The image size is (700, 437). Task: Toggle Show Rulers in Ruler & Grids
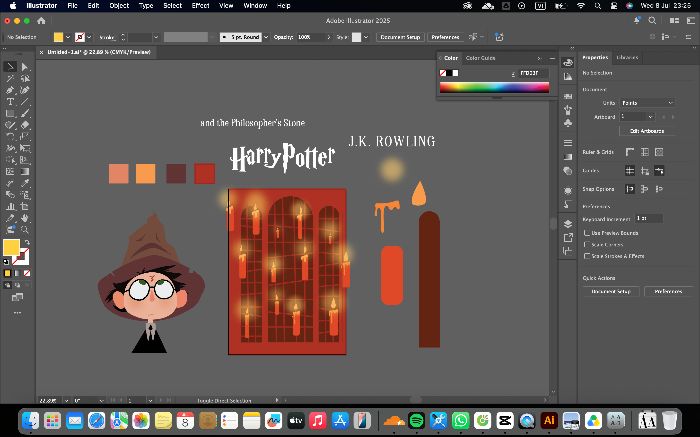(629, 152)
